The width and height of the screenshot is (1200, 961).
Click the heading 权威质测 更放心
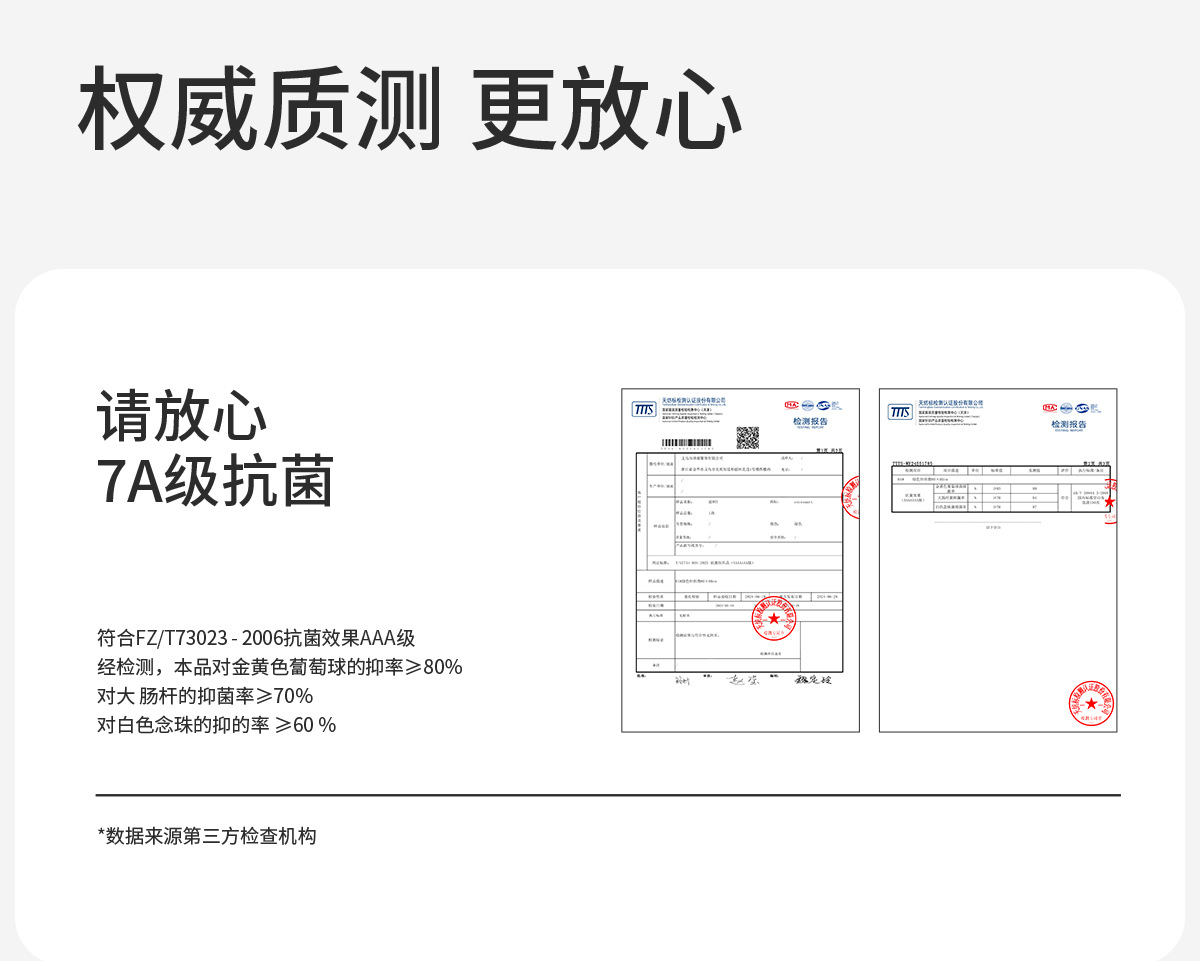[410, 110]
